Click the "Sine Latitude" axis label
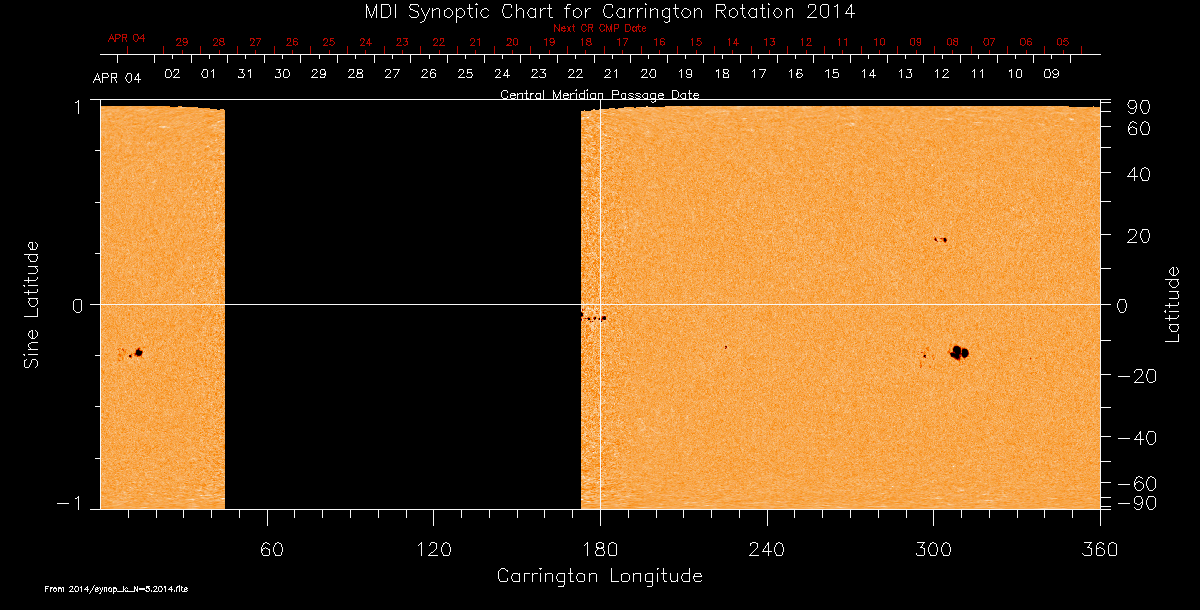Screen dimensions: 1200x610 31,304
